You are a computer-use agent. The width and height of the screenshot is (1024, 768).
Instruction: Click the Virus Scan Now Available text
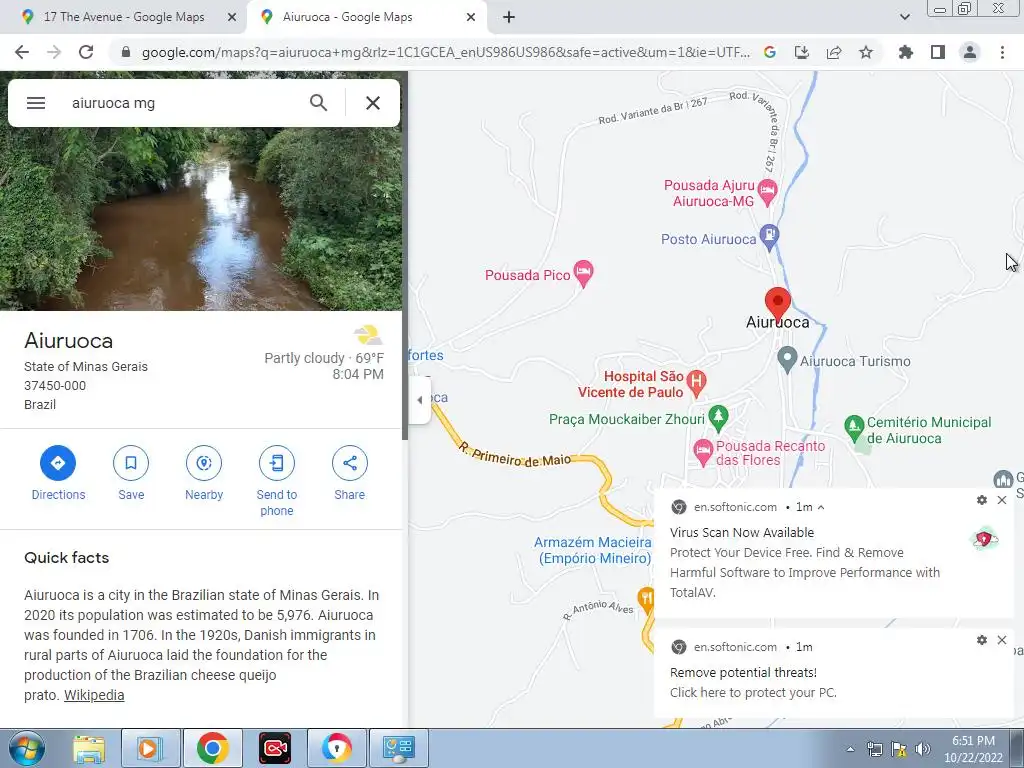tap(742, 532)
